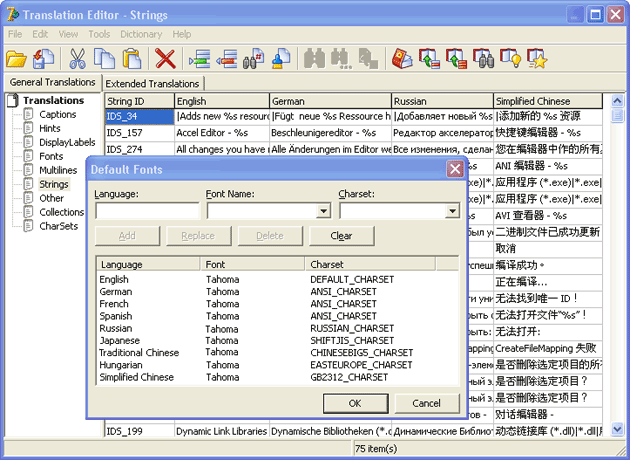630x460 pixels.
Task: Click the paste clipboard toolbar icon
Action: click(x=132, y=59)
